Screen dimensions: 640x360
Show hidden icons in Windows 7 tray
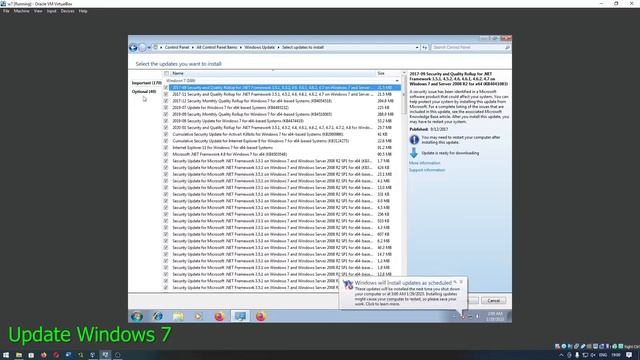click(454, 316)
